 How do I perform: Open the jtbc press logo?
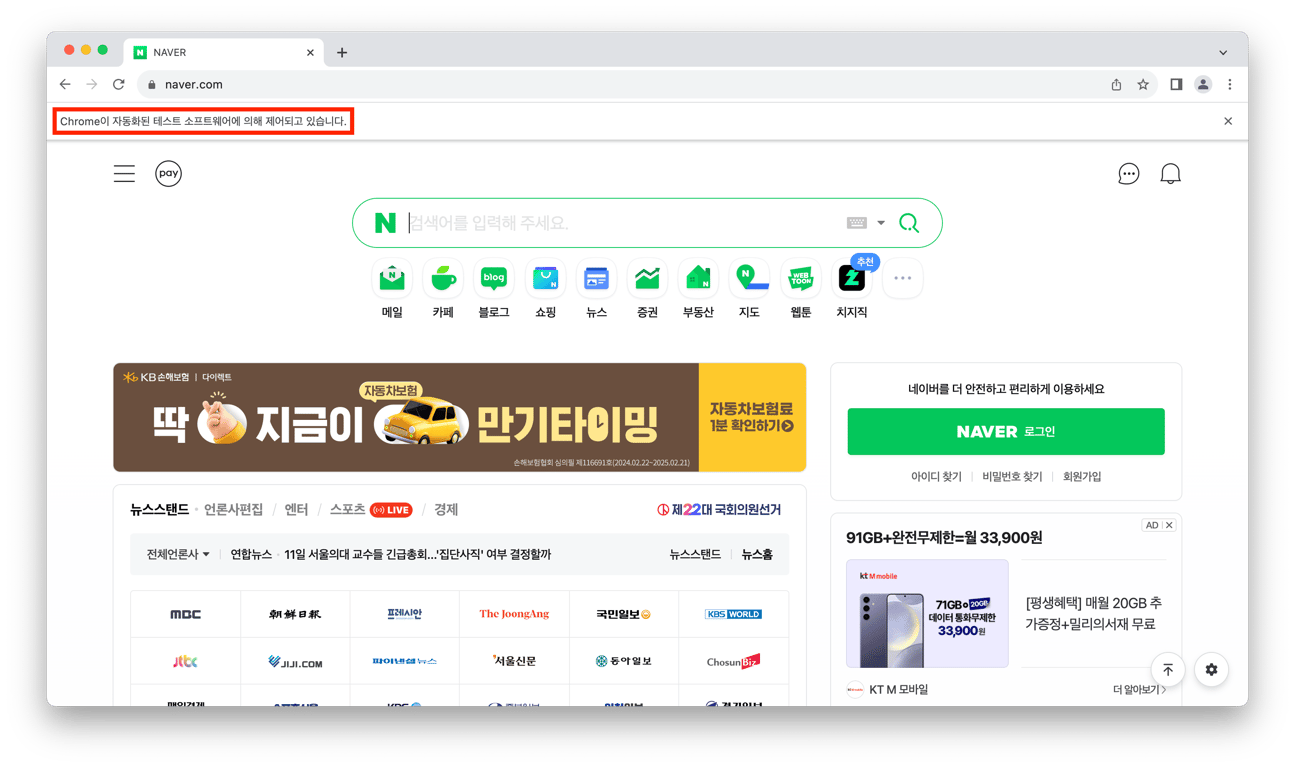click(186, 661)
